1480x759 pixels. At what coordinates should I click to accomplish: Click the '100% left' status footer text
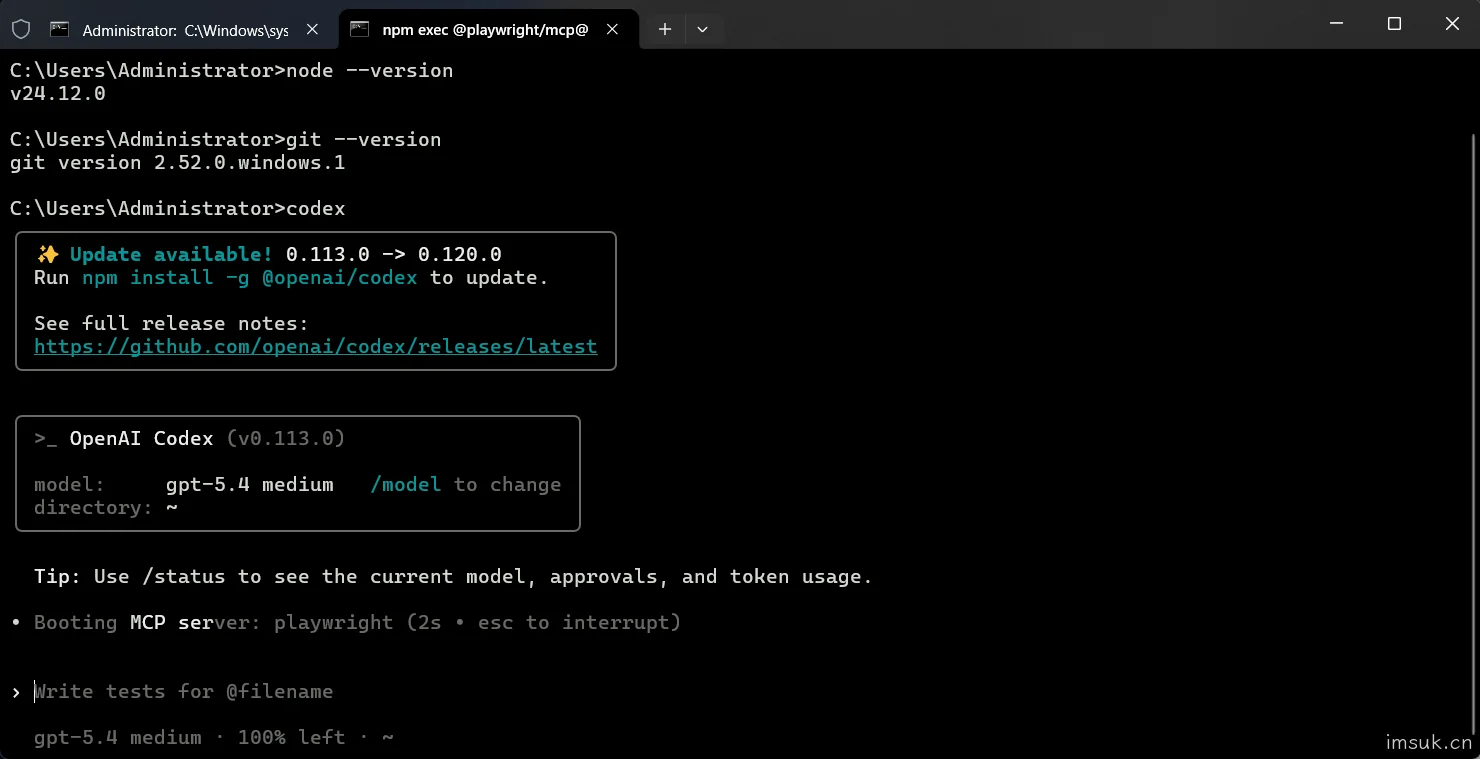point(291,737)
